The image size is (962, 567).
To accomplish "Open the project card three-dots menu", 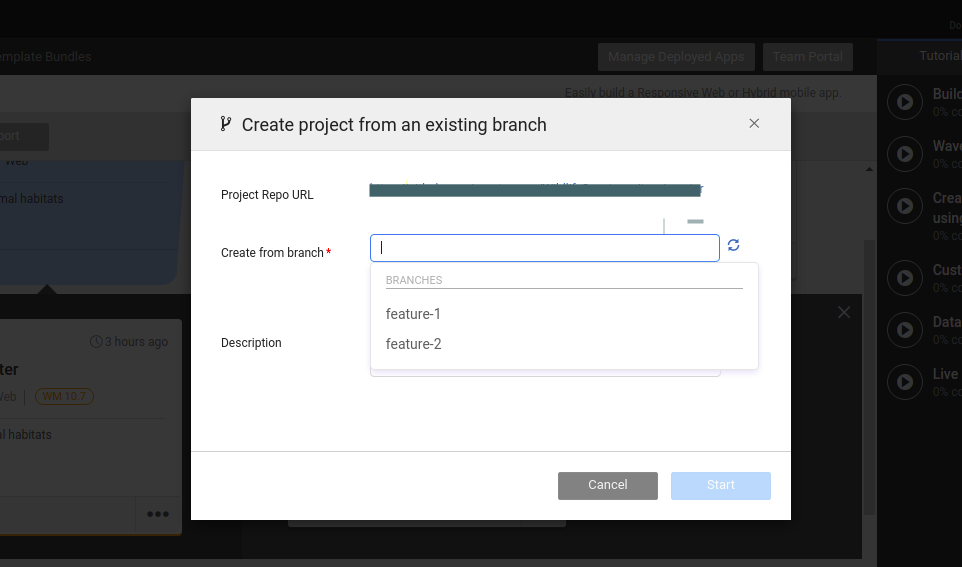I will 158,515.
